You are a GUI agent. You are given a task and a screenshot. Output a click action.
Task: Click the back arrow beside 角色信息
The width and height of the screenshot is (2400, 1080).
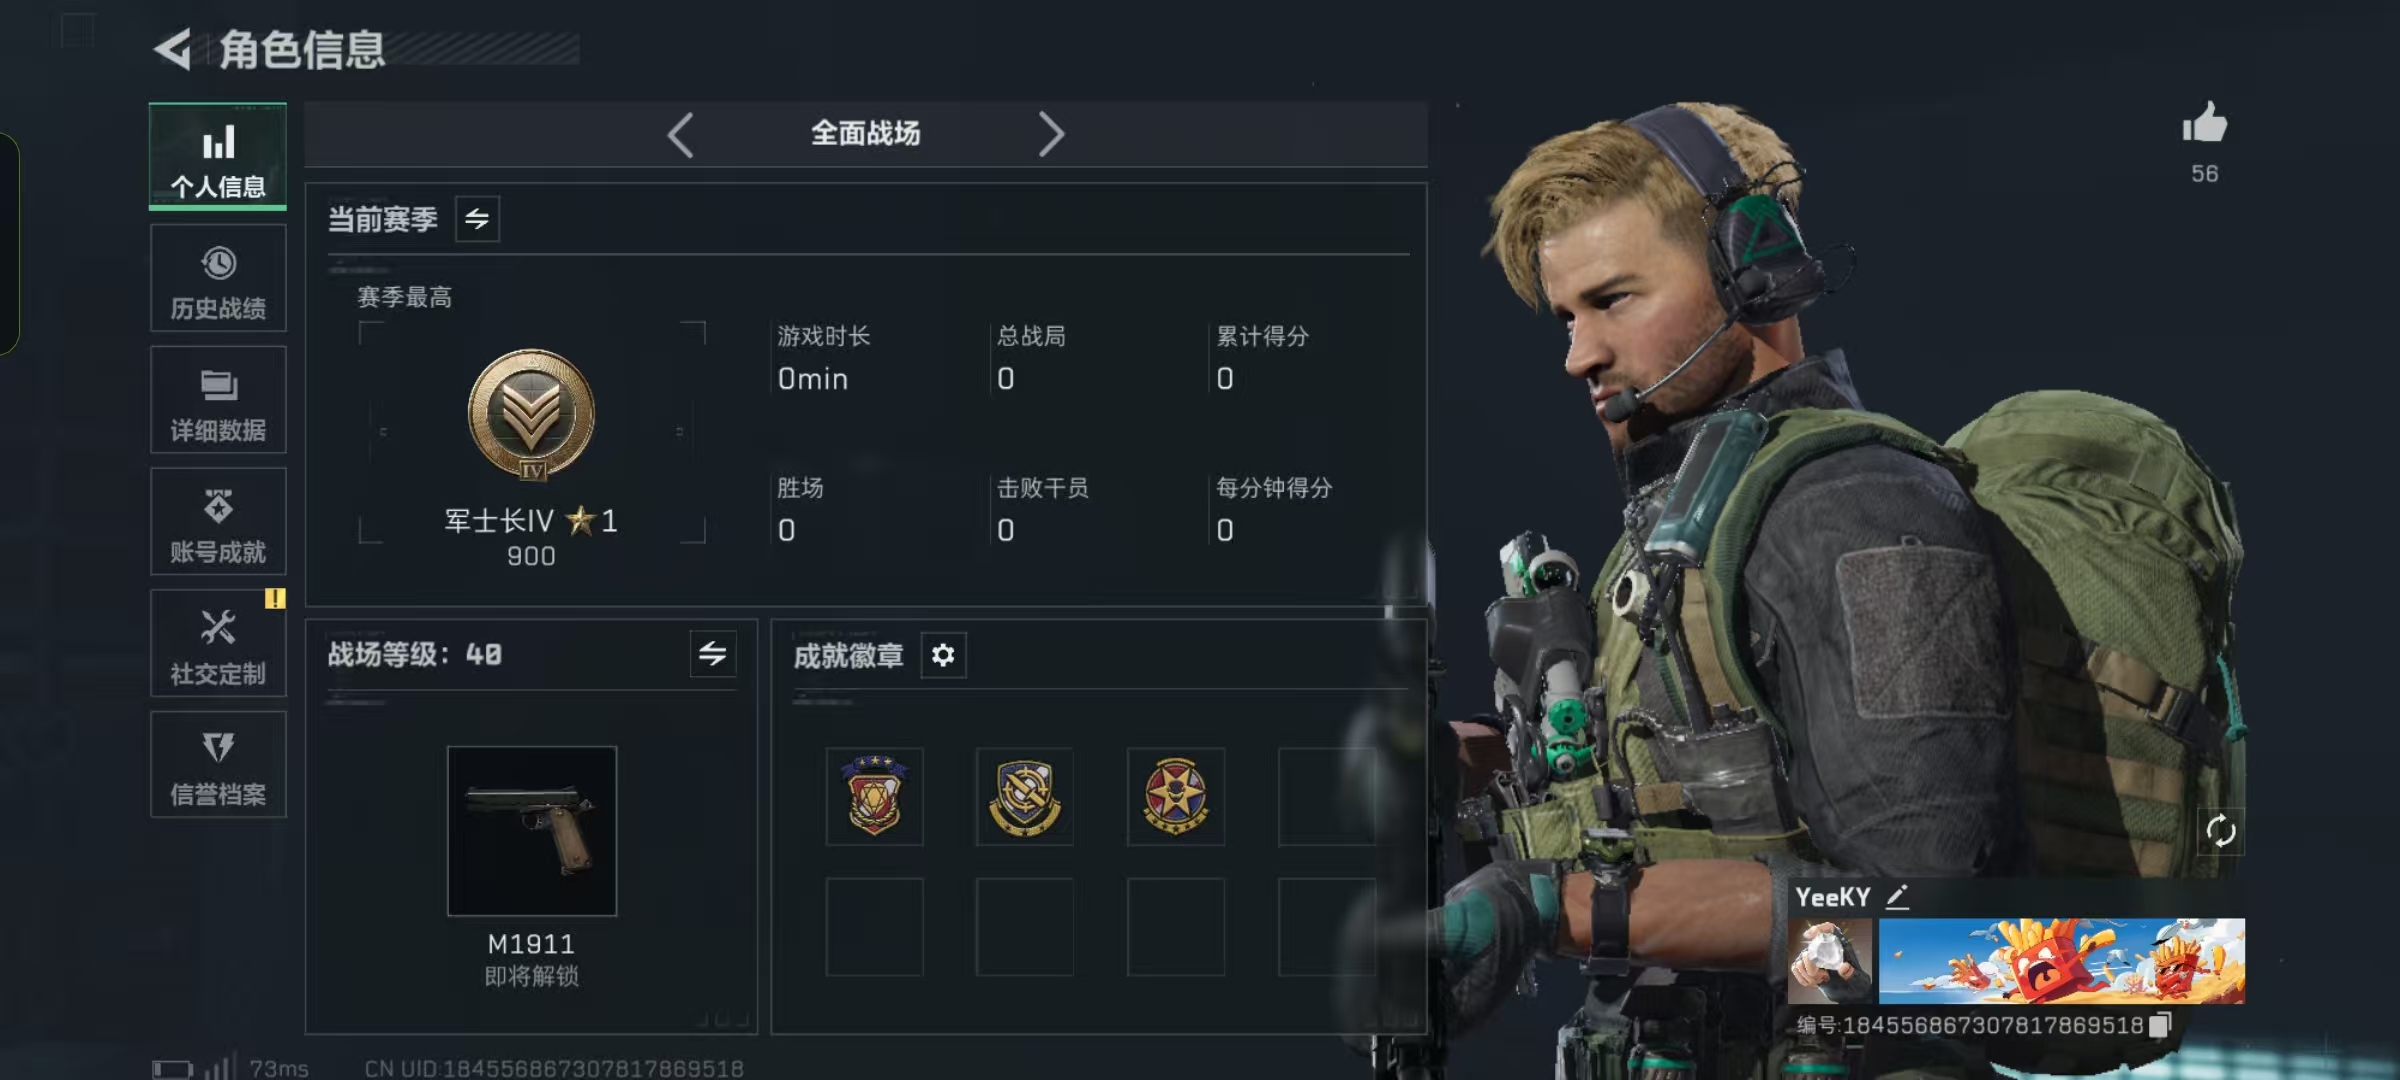pyautogui.click(x=172, y=49)
